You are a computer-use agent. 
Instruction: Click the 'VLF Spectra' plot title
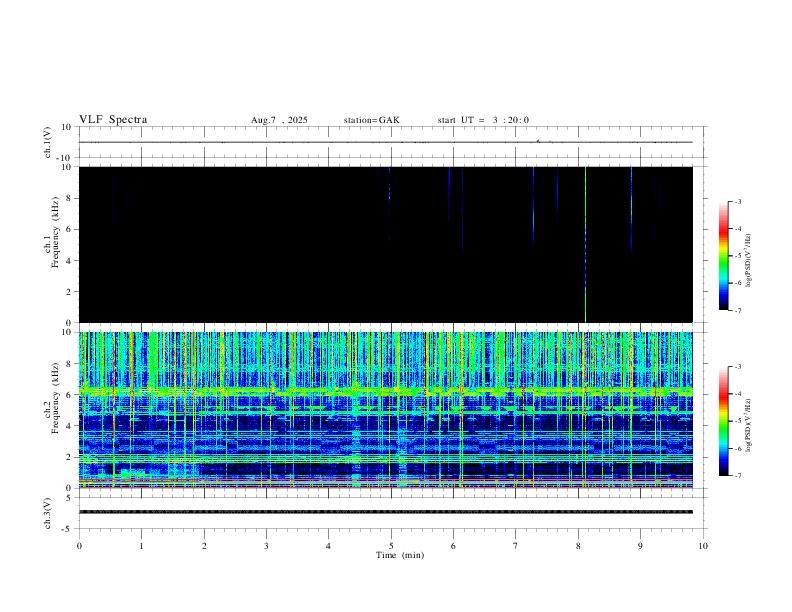(113, 120)
